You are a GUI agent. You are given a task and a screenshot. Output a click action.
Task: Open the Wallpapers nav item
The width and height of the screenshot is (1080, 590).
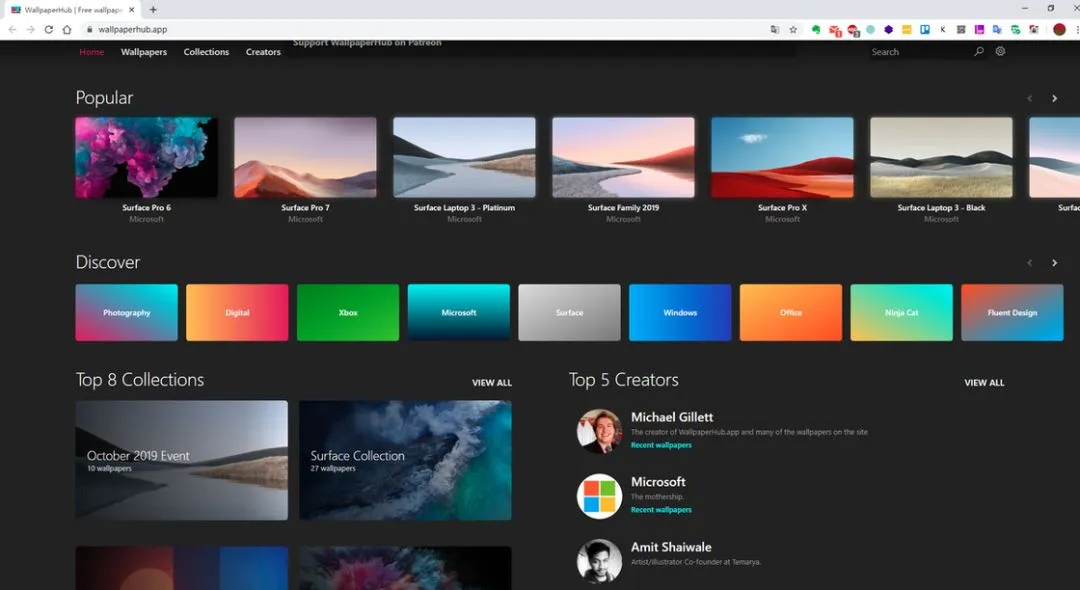click(x=144, y=52)
